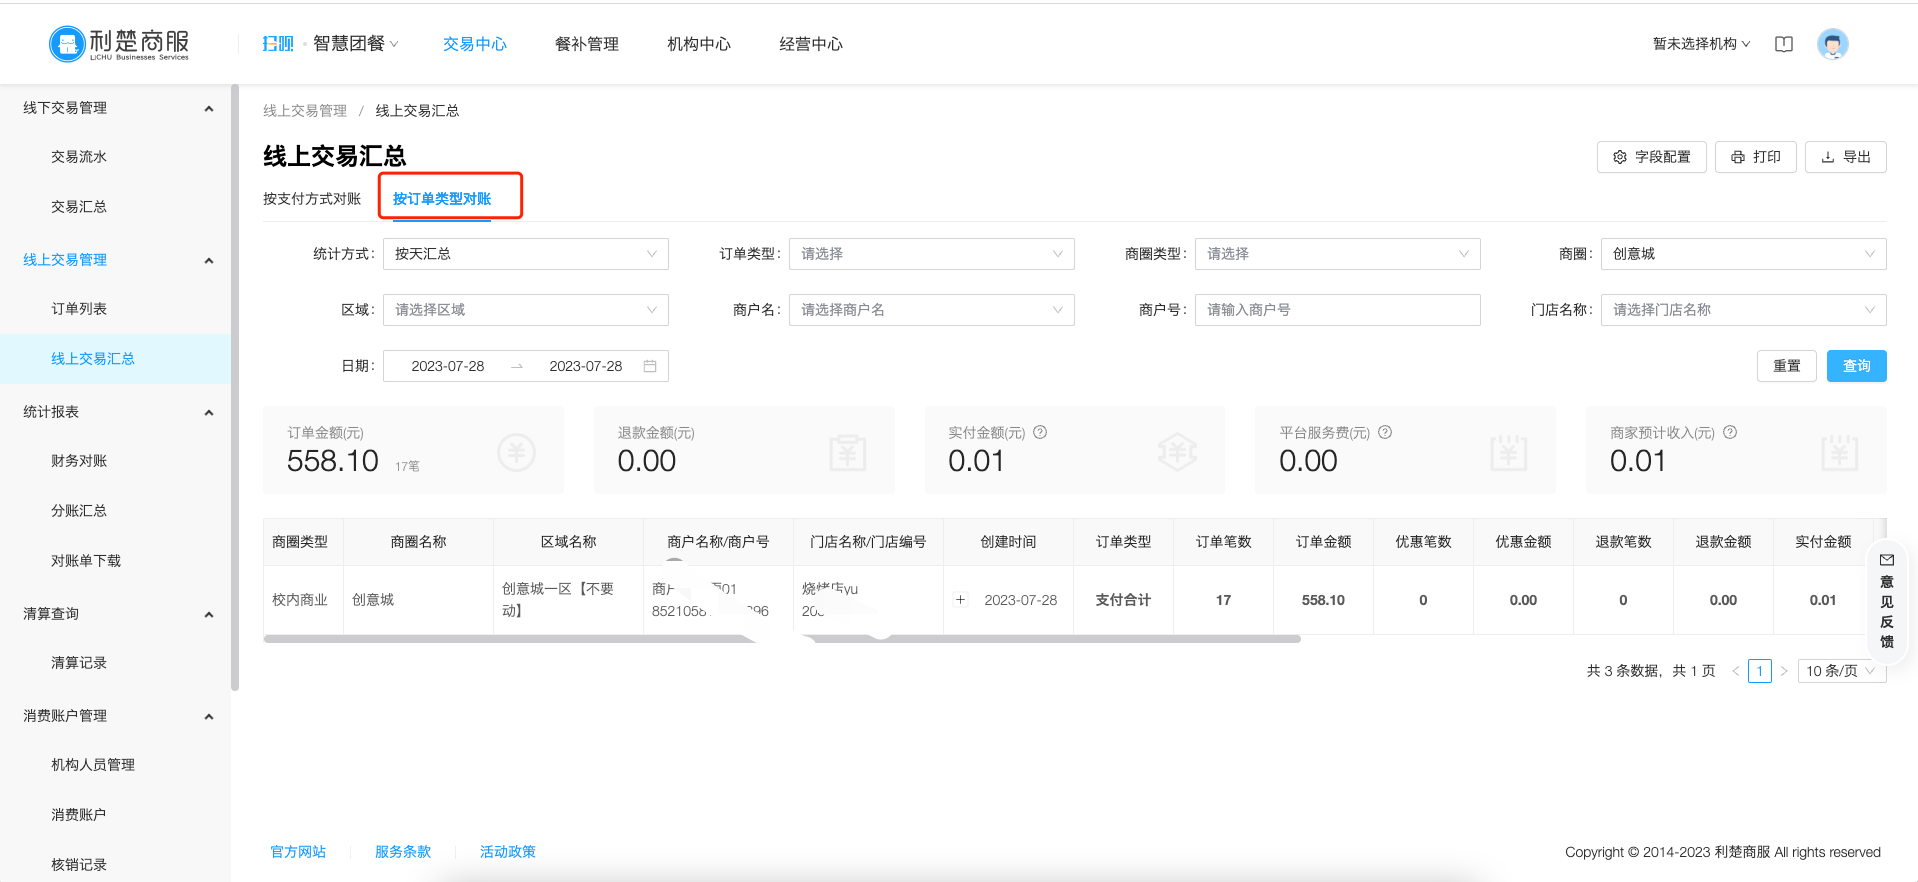
Task: Open the user avatar menu
Action: click(1832, 44)
